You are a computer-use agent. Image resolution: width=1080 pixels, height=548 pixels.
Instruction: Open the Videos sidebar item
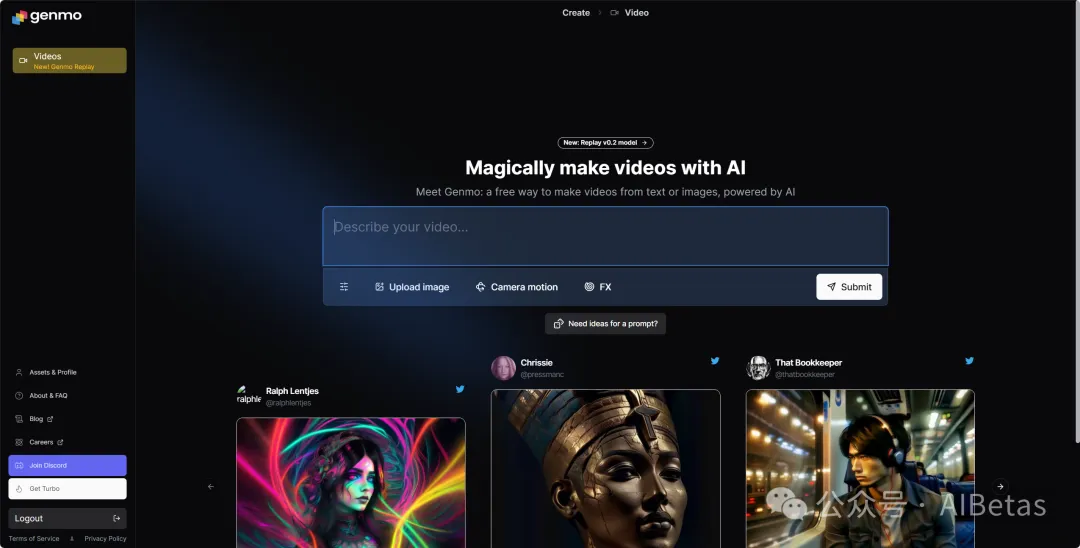click(x=70, y=61)
